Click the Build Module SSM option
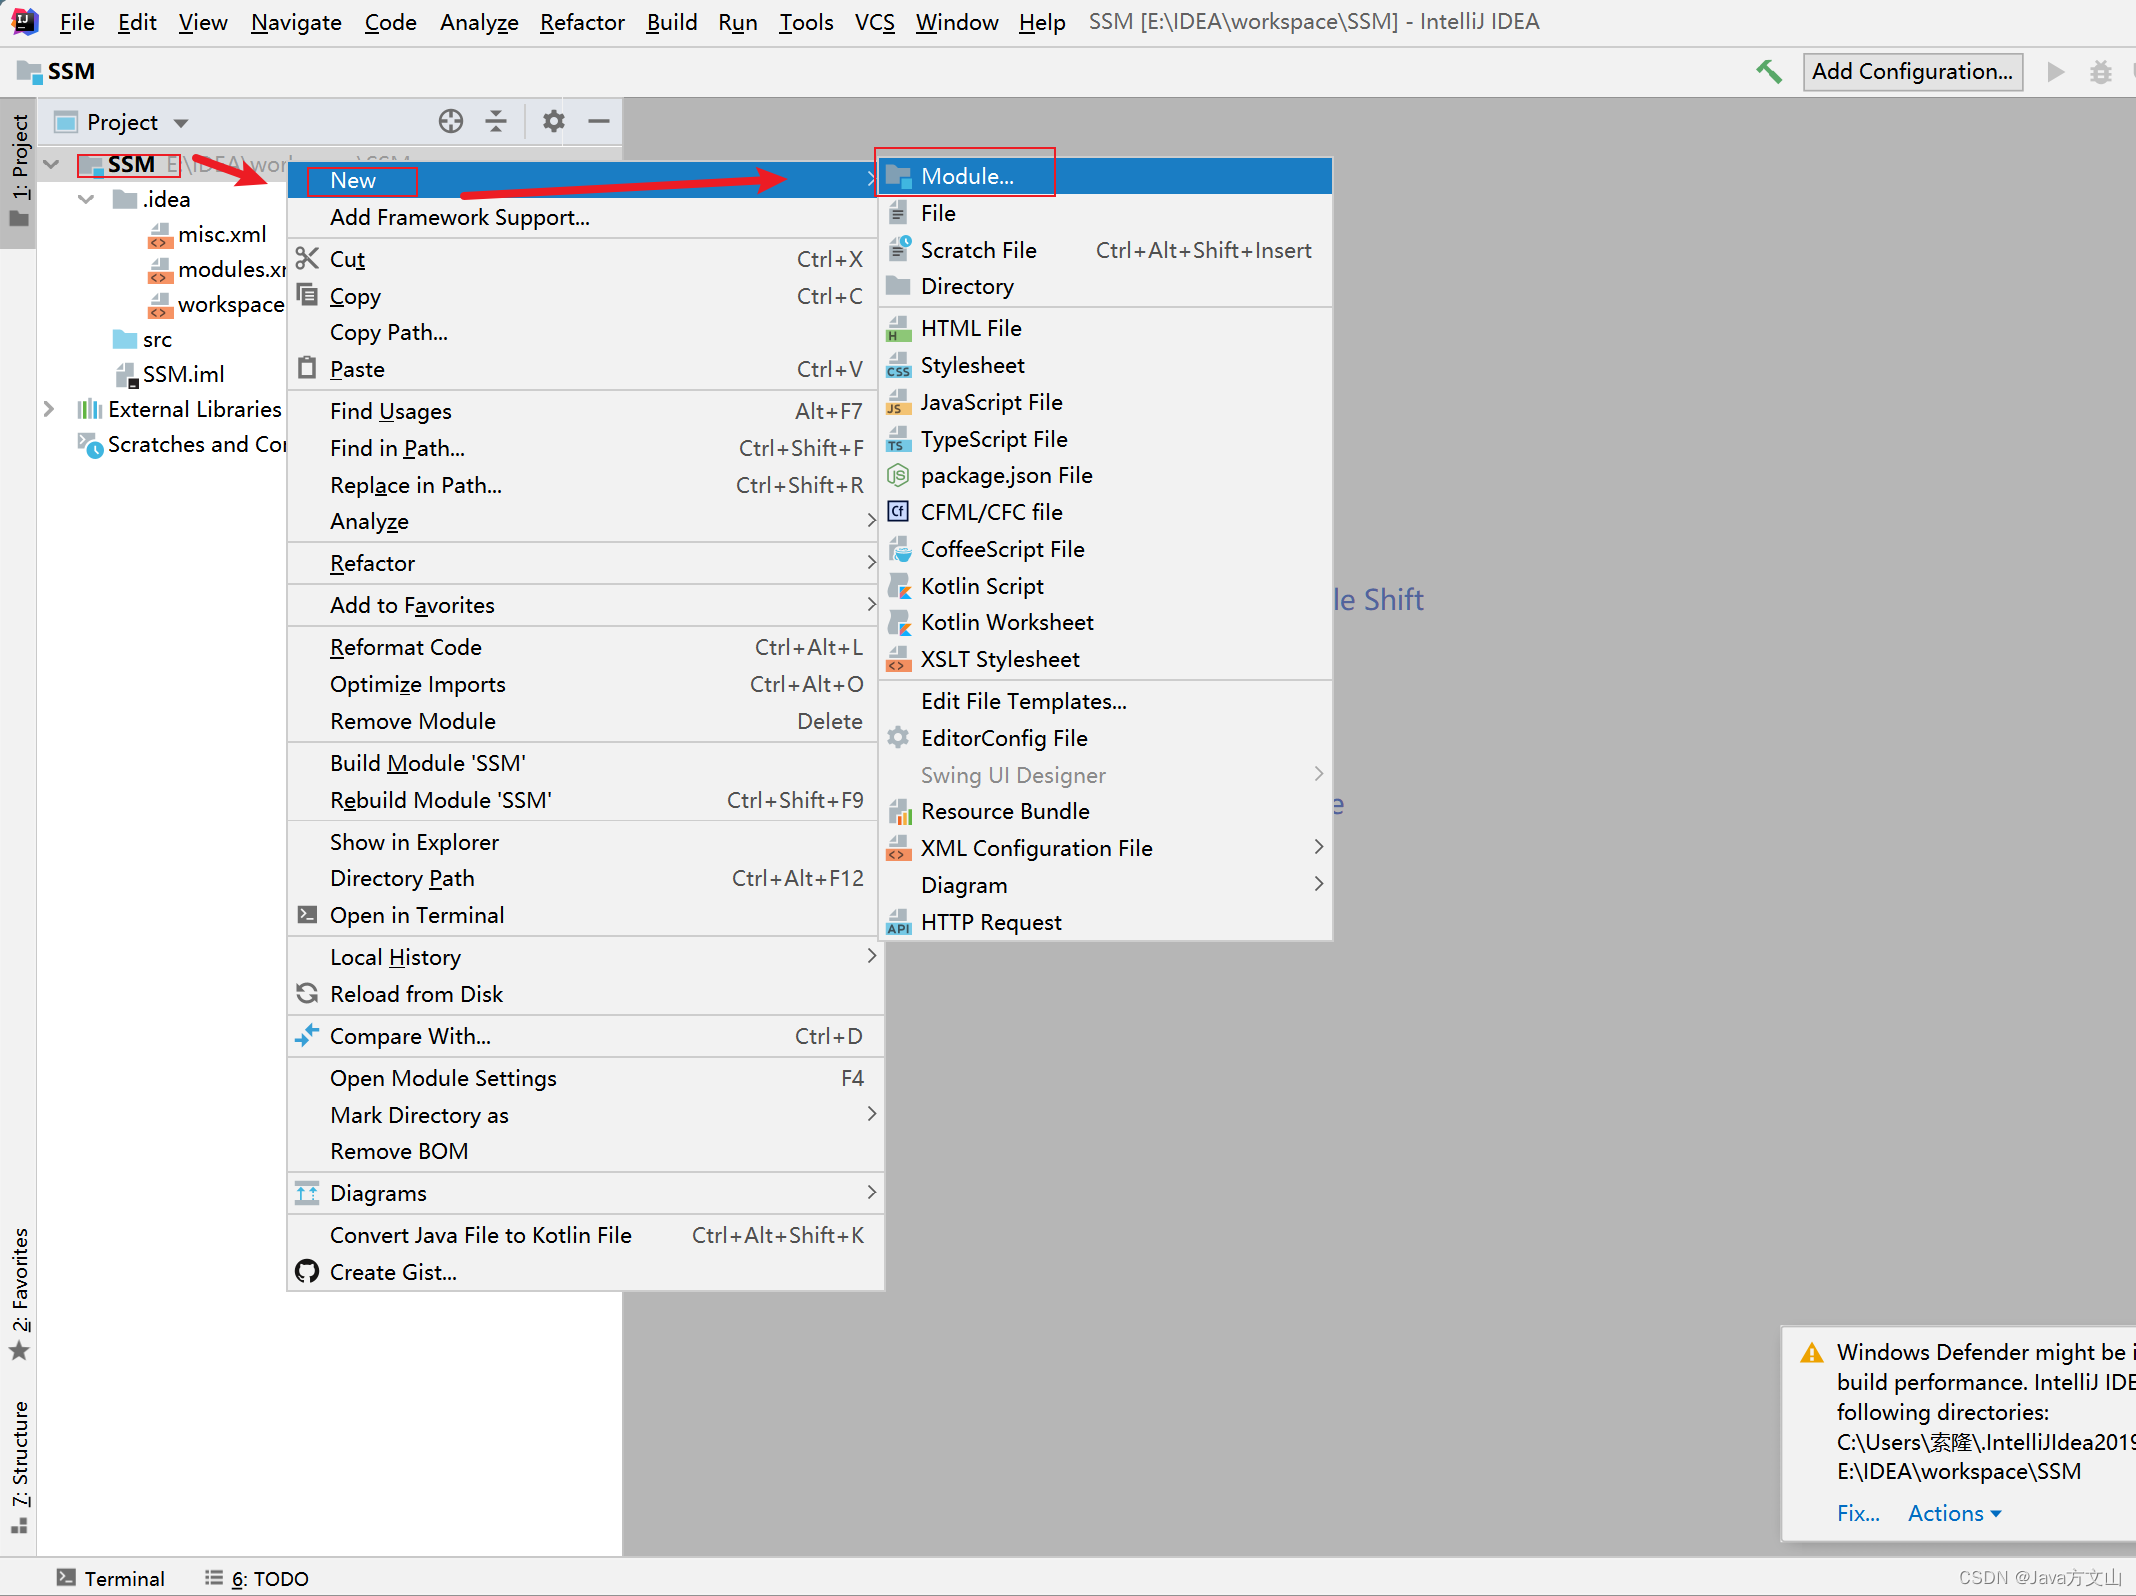Image resolution: width=2136 pixels, height=1596 pixels. click(426, 763)
